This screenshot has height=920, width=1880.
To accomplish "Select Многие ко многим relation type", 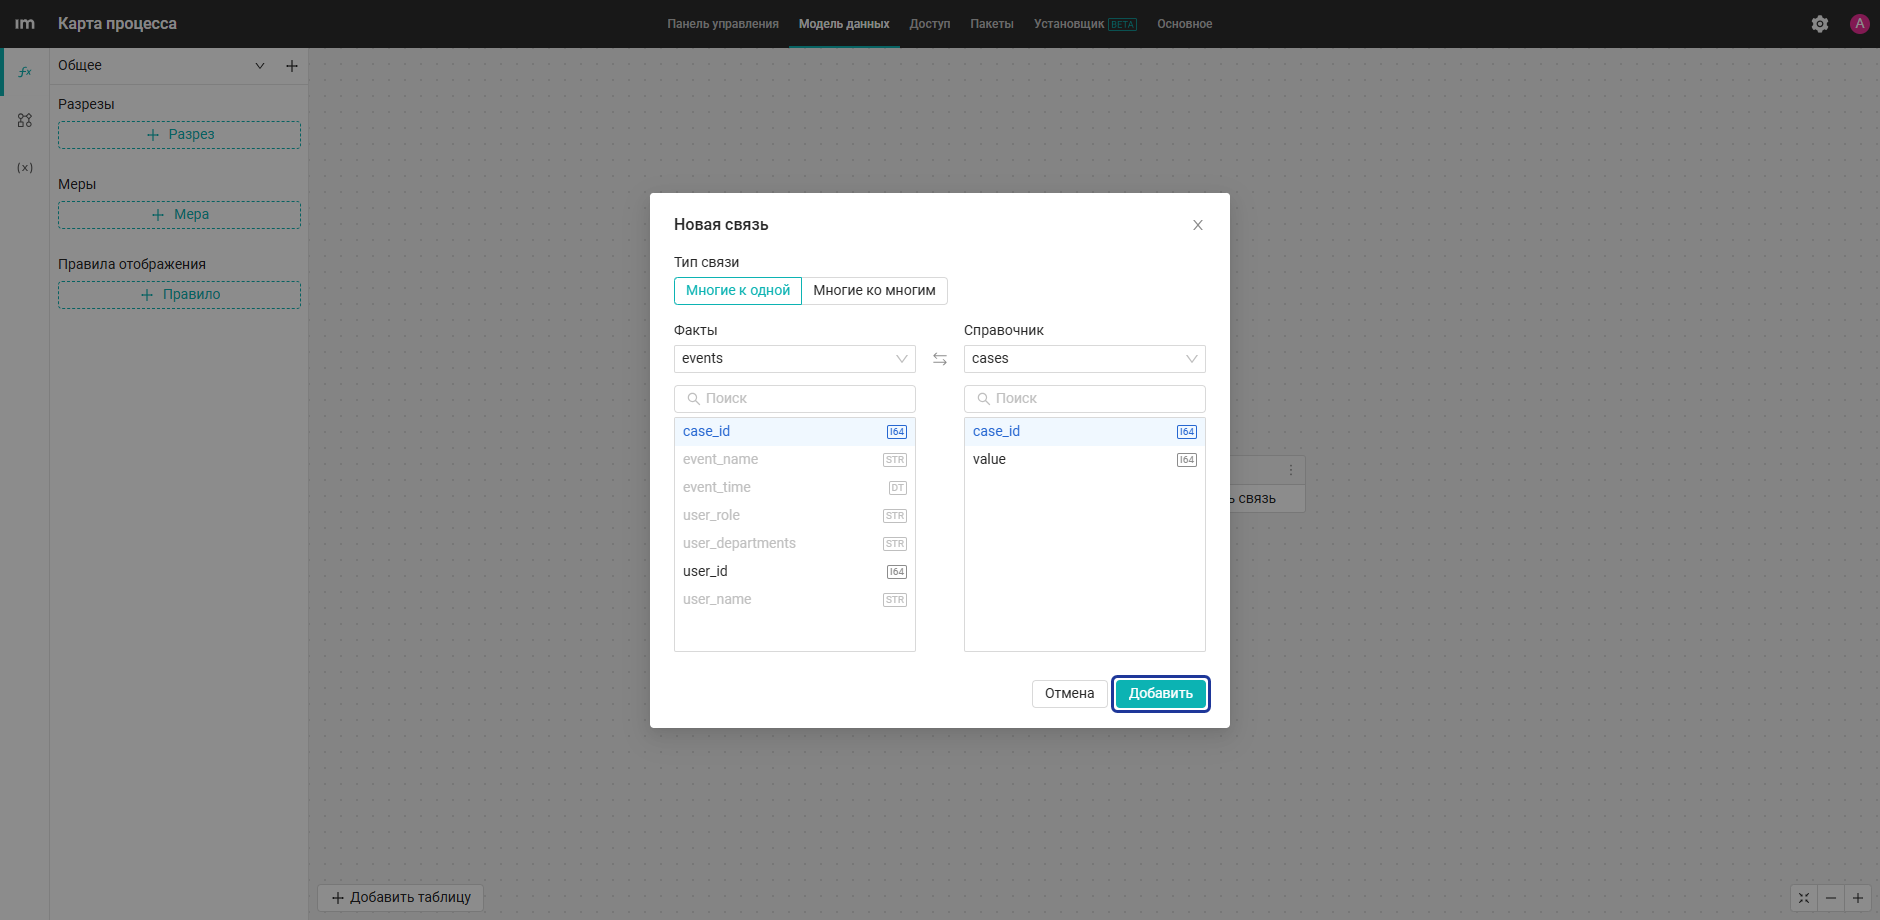I will (x=875, y=291).
